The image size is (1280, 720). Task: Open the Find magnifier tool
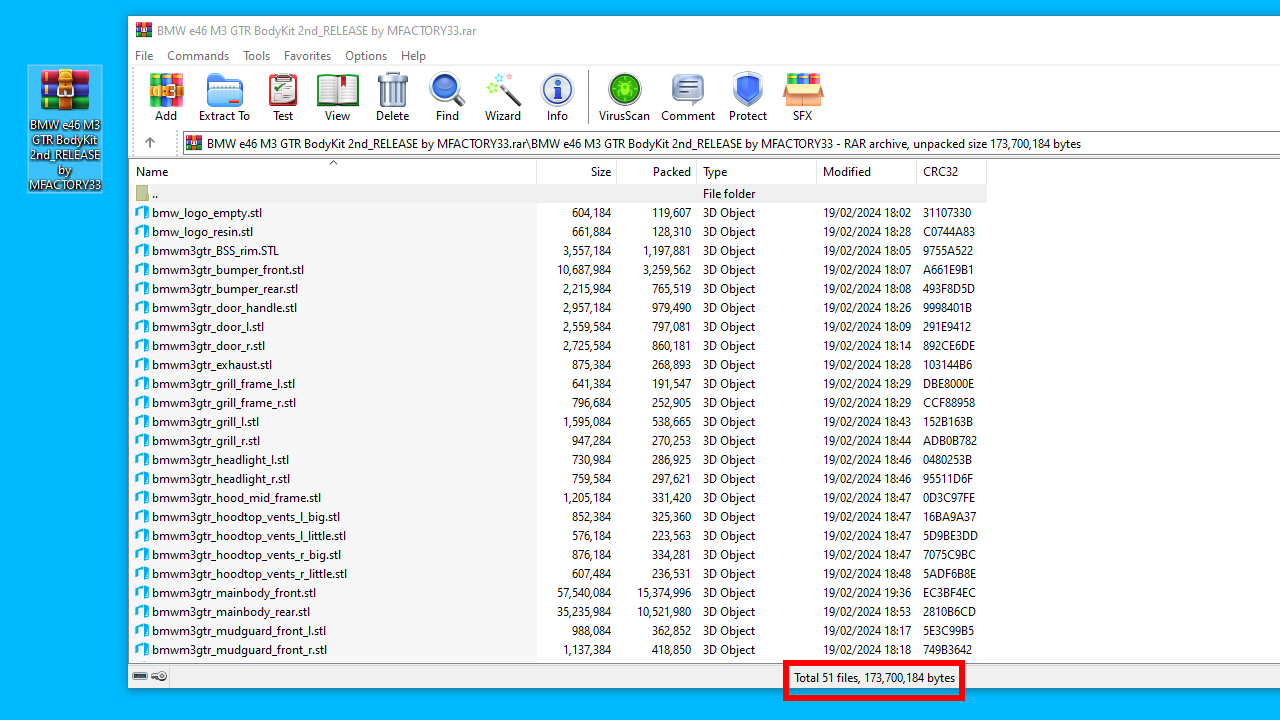pyautogui.click(x=447, y=97)
